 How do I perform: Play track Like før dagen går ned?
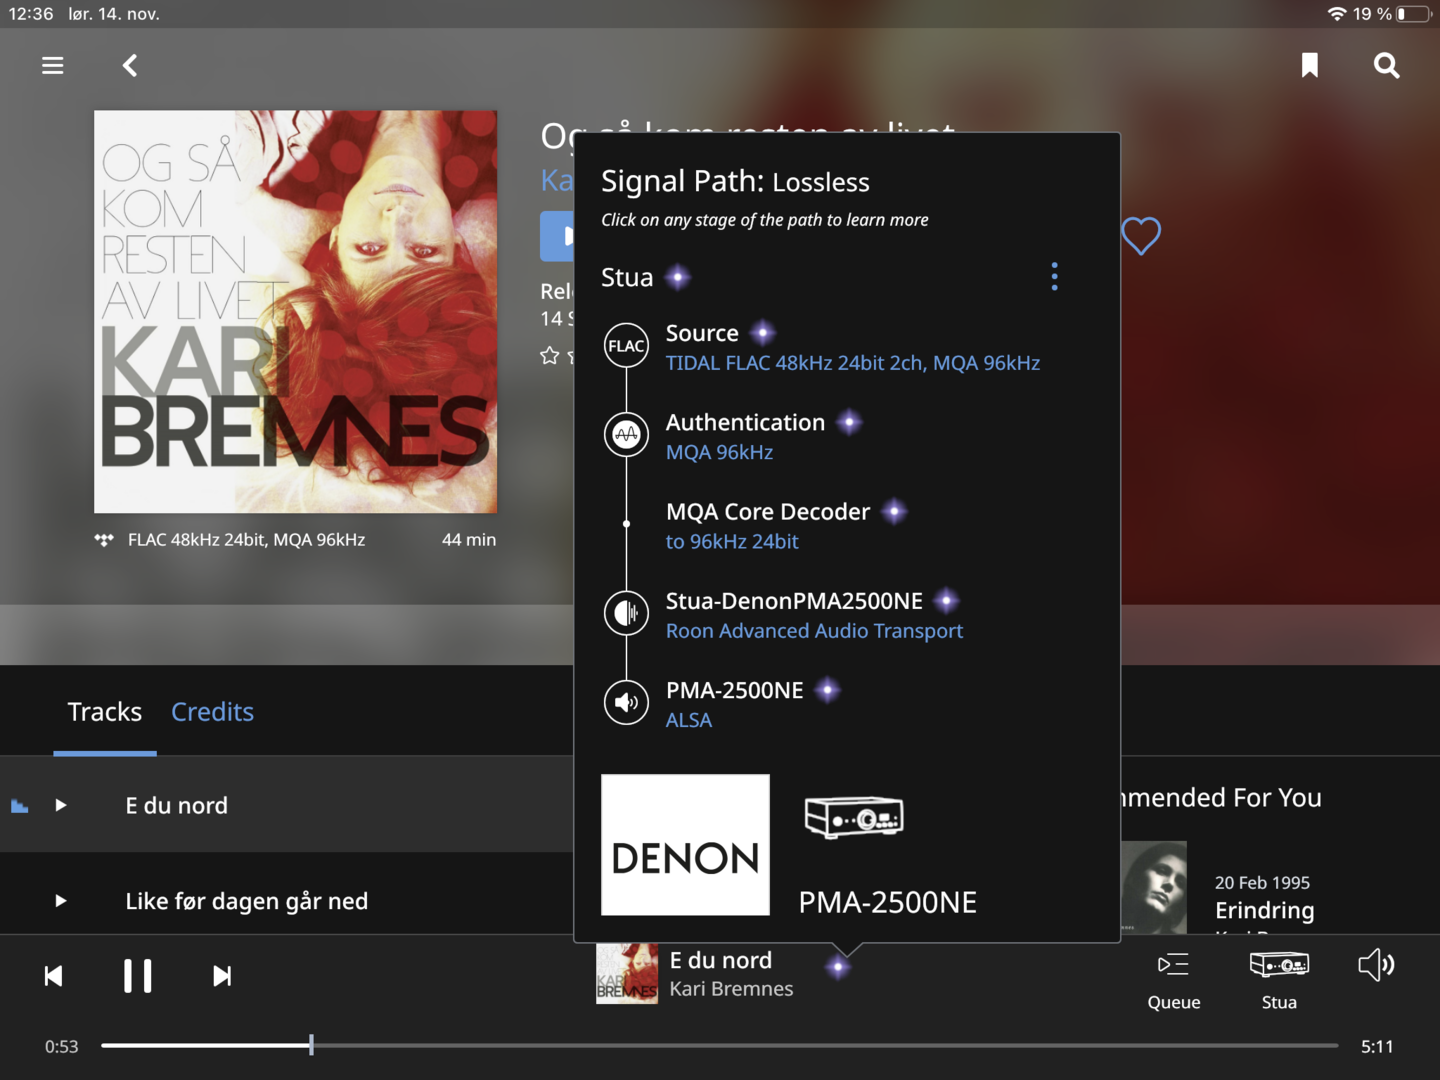point(61,901)
